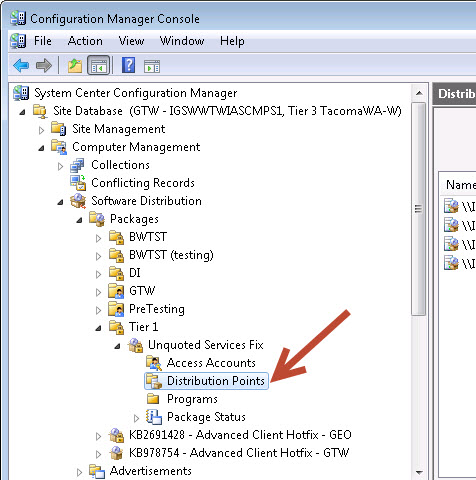
Task: Toggle the Show/Hide Console Tree button
Action: [x=99, y=65]
